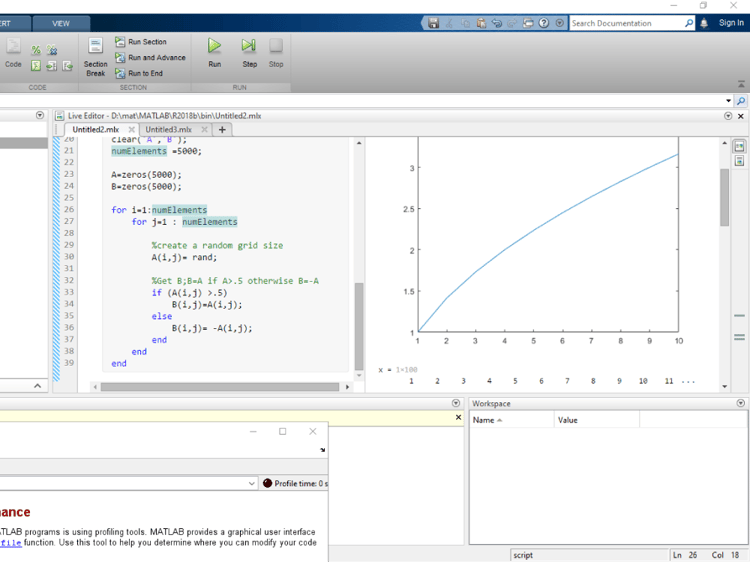Image resolution: width=750 pixels, height=562 pixels.
Task: Click the line plot in the output
Action: 548,242
